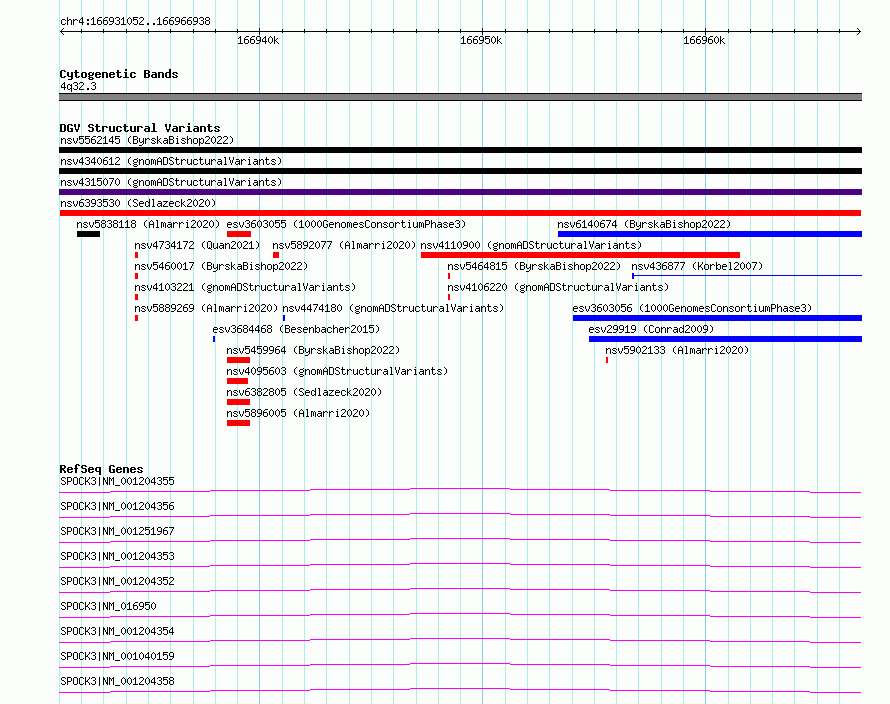Viewport: 890px width, 704px height.
Task: Click the chr4:166931052..166966938 coordinate text
Action: click(x=135, y=21)
